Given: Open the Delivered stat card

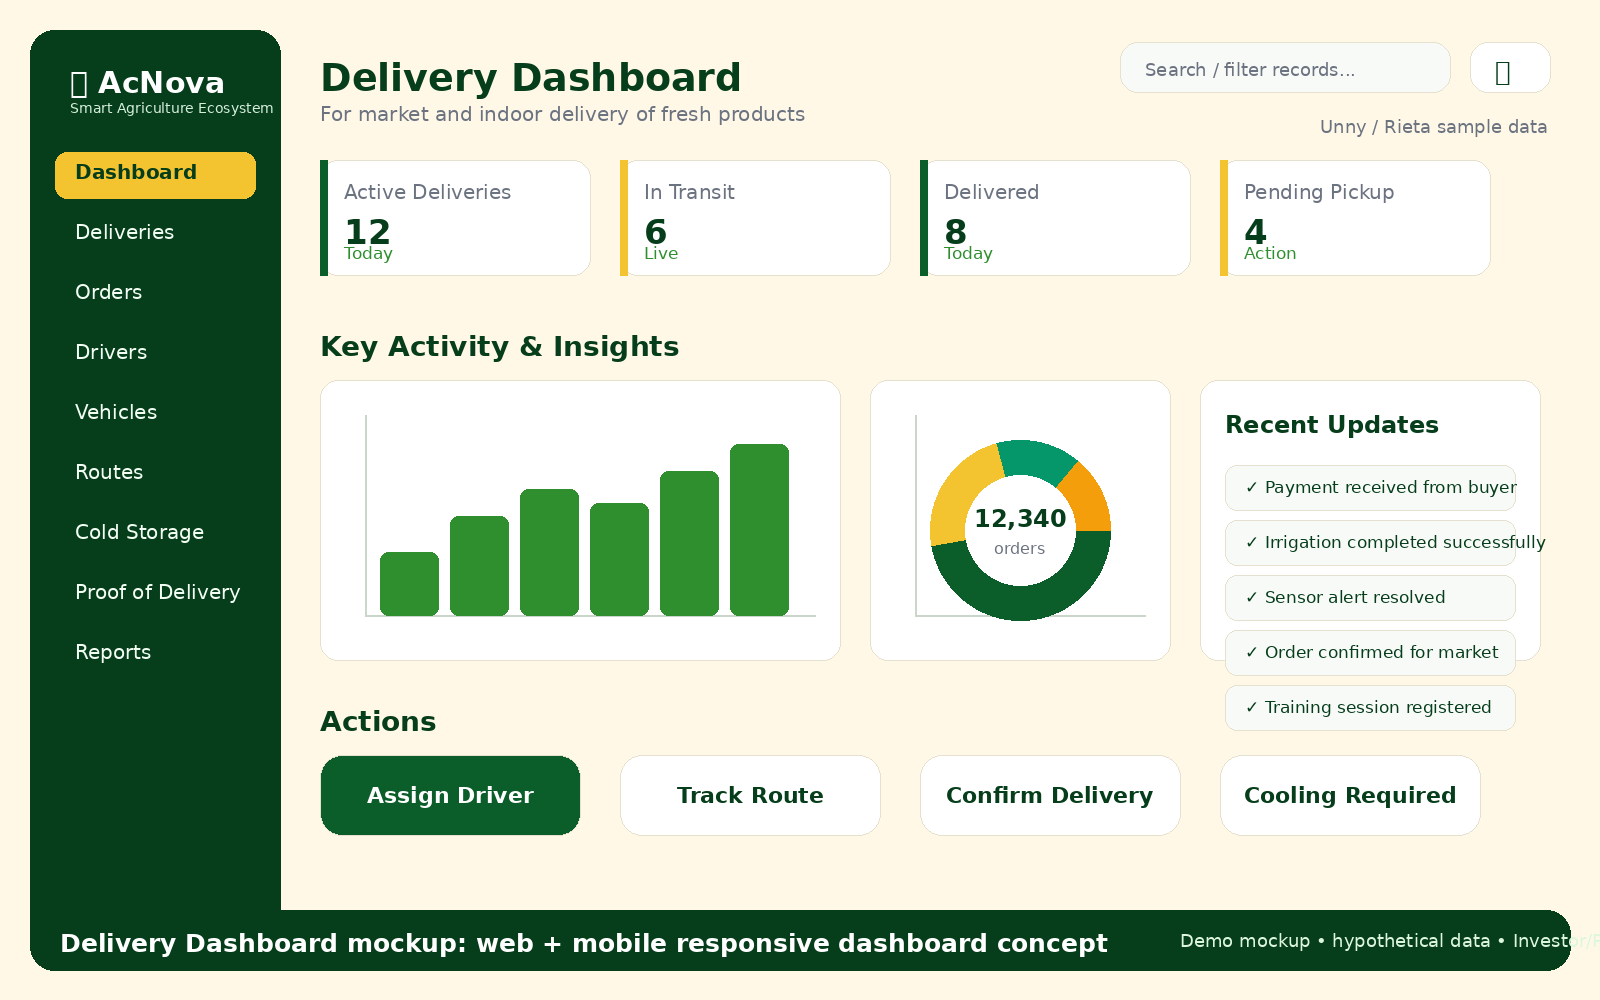Looking at the screenshot, I should pyautogui.click(x=1055, y=218).
